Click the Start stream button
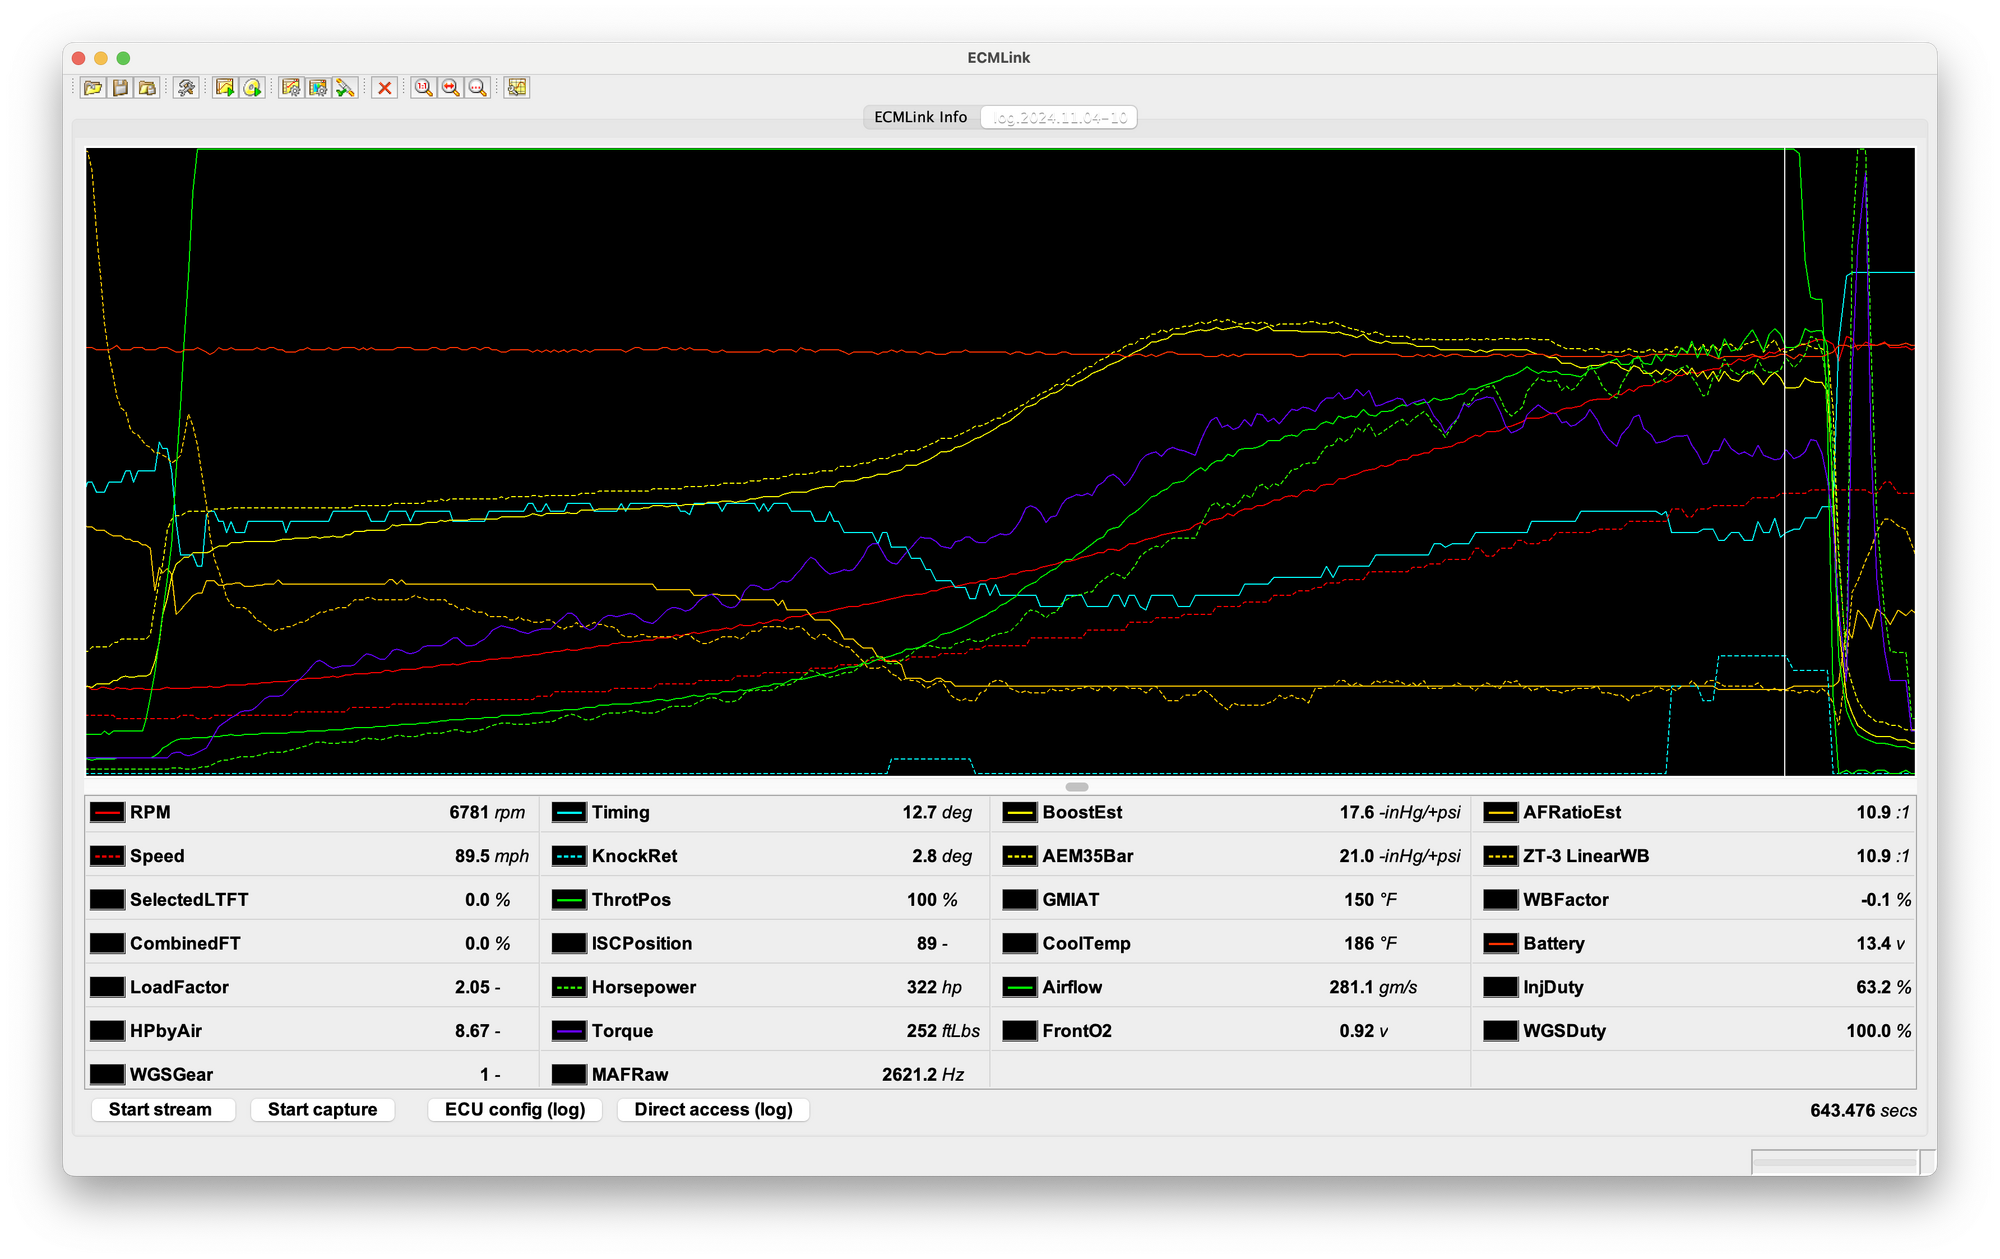Image resolution: width=2000 pixels, height=1259 pixels. point(161,1109)
